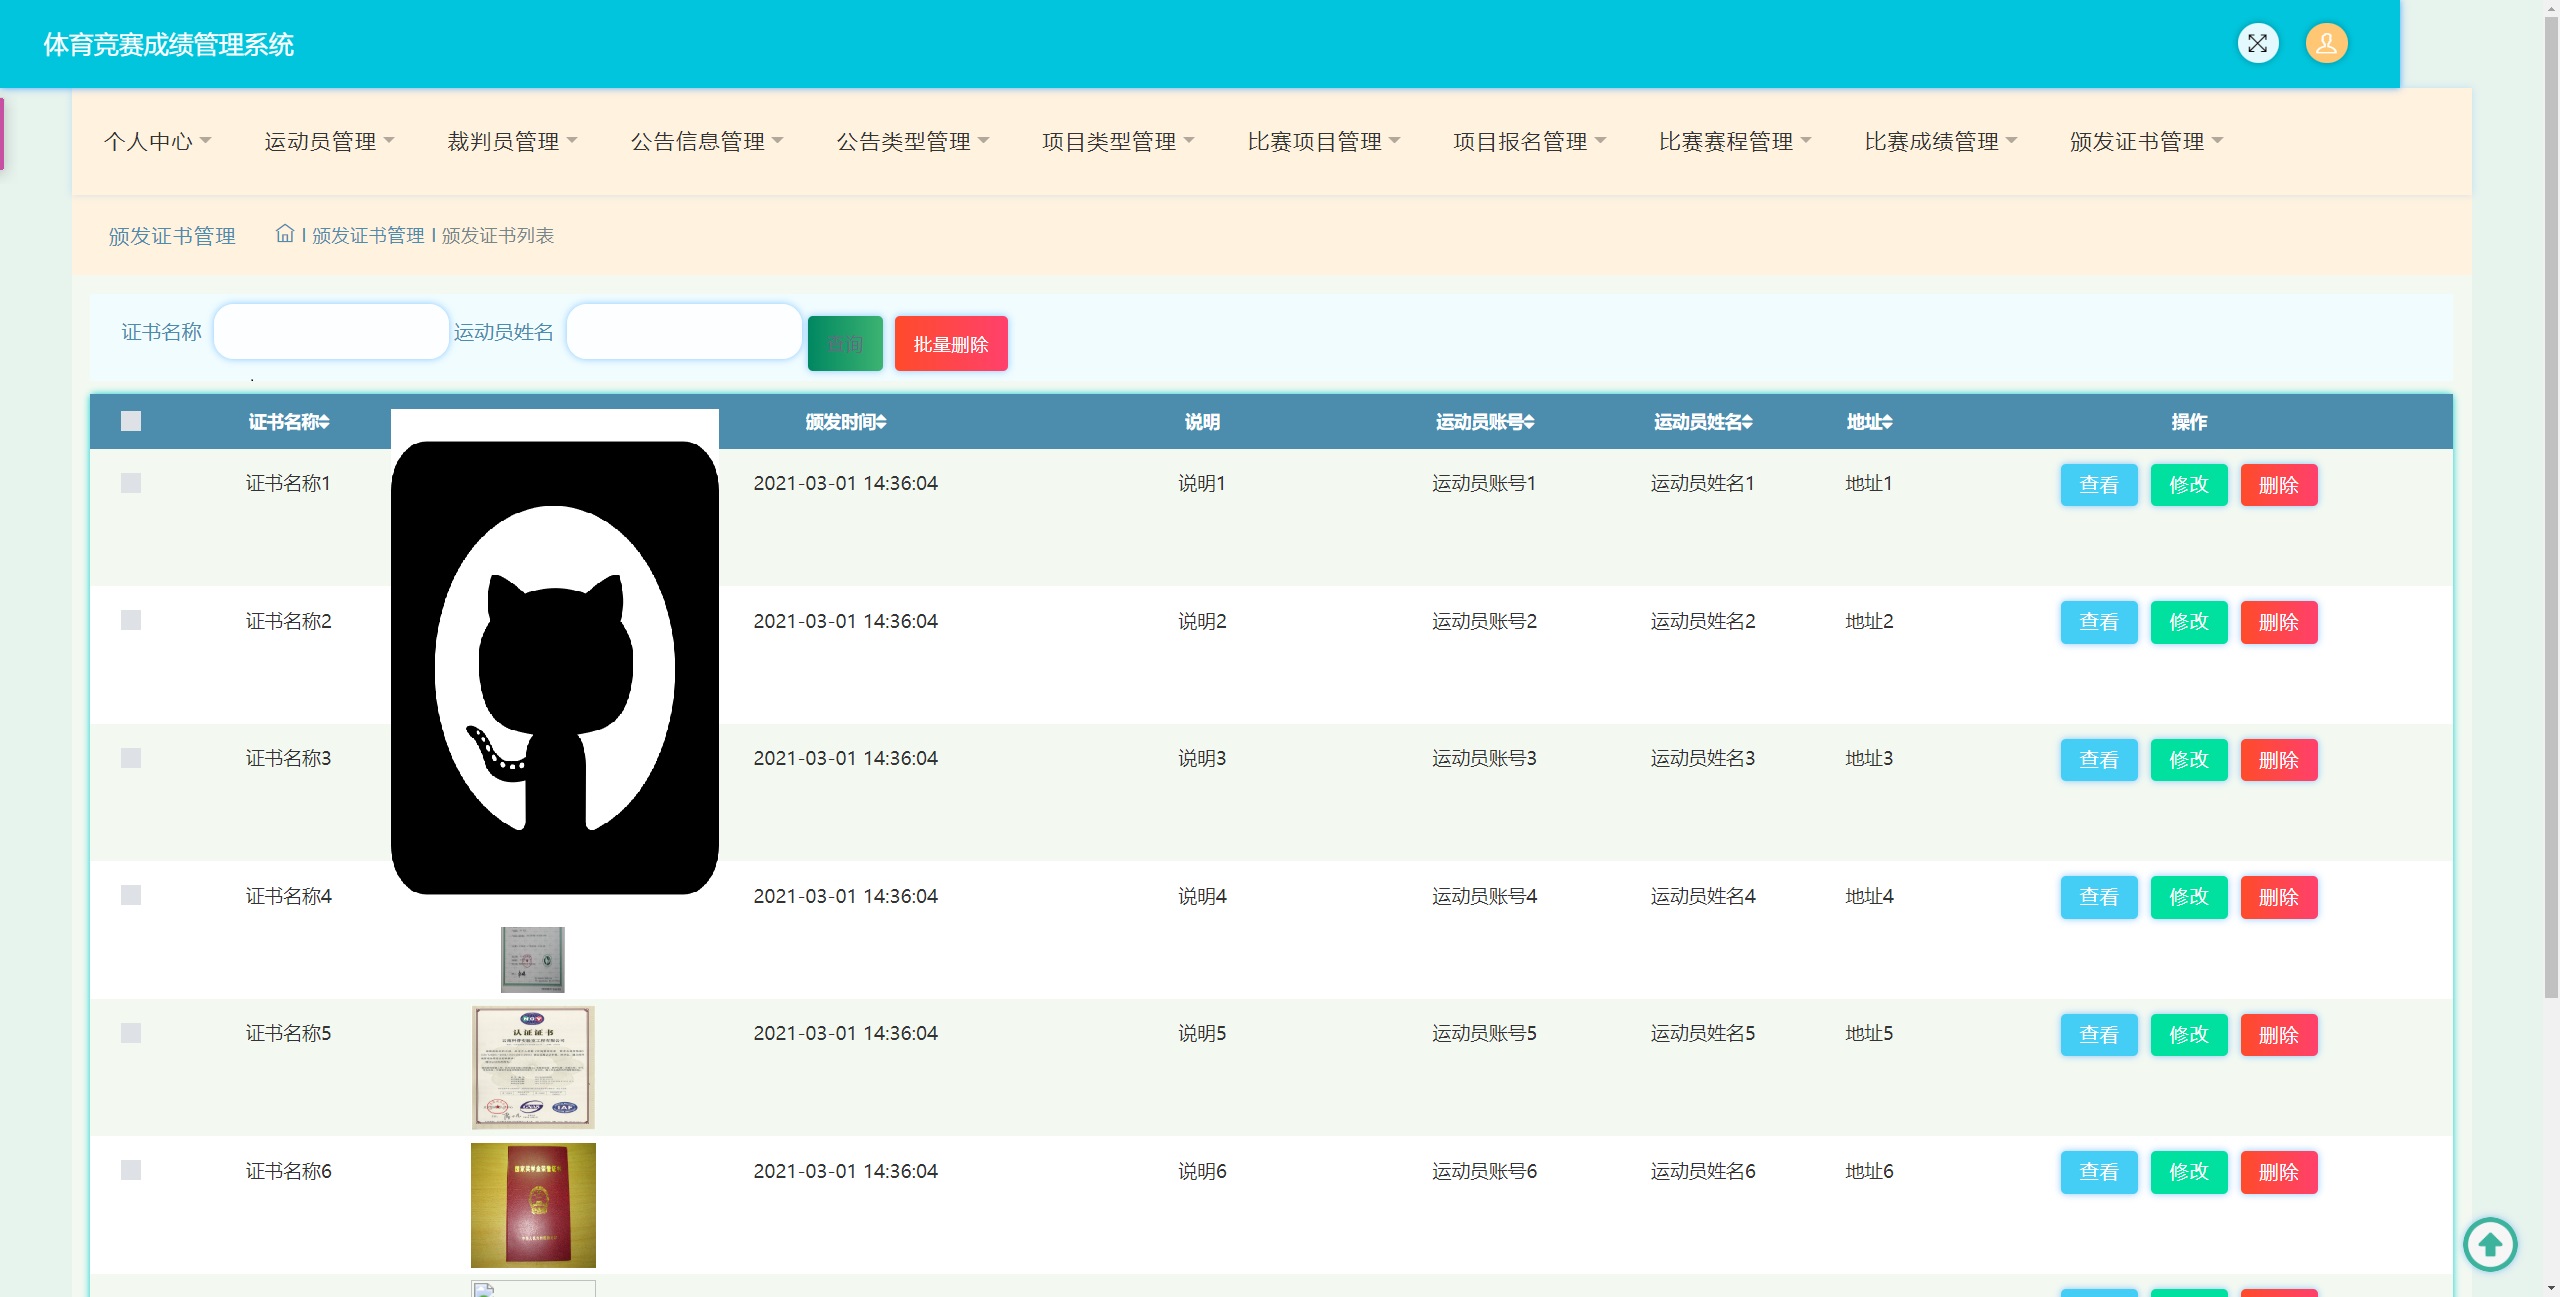Check the row checkbox for 证书名称6
The height and width of the screenshot is (1297, 2560).
(131, 1170)
